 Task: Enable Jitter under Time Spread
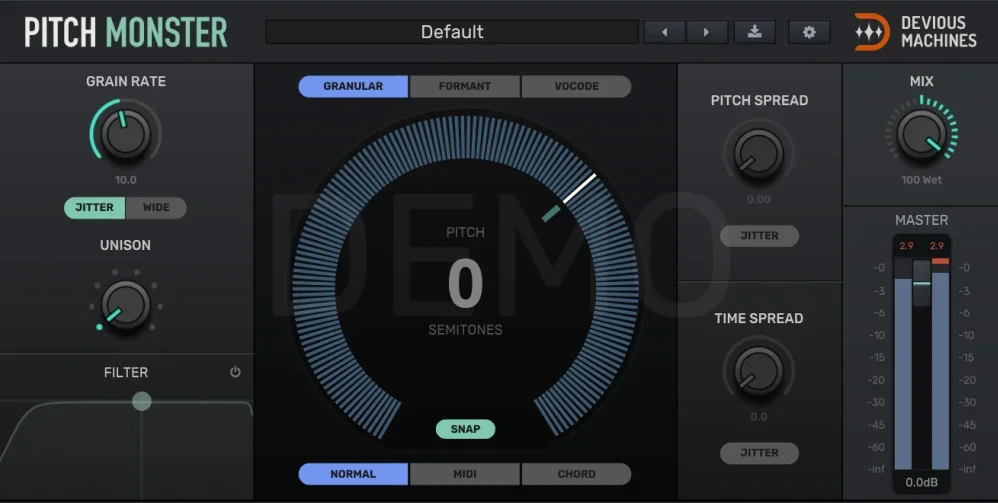tap(759, 453)
